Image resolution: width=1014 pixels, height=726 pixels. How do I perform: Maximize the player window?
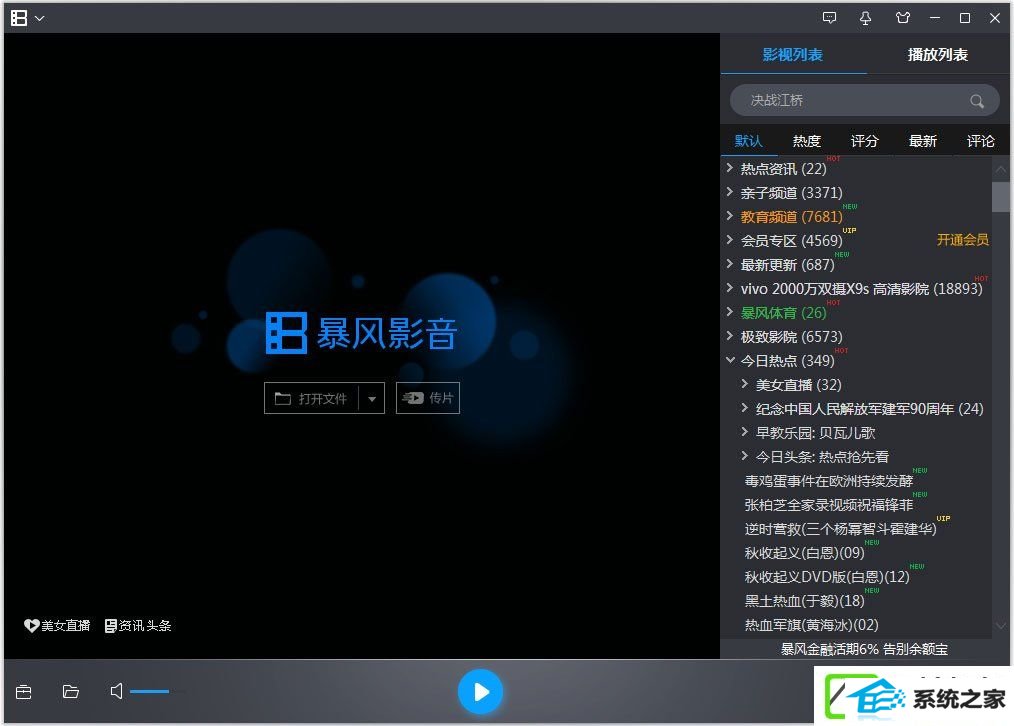(x=965, y=18)
